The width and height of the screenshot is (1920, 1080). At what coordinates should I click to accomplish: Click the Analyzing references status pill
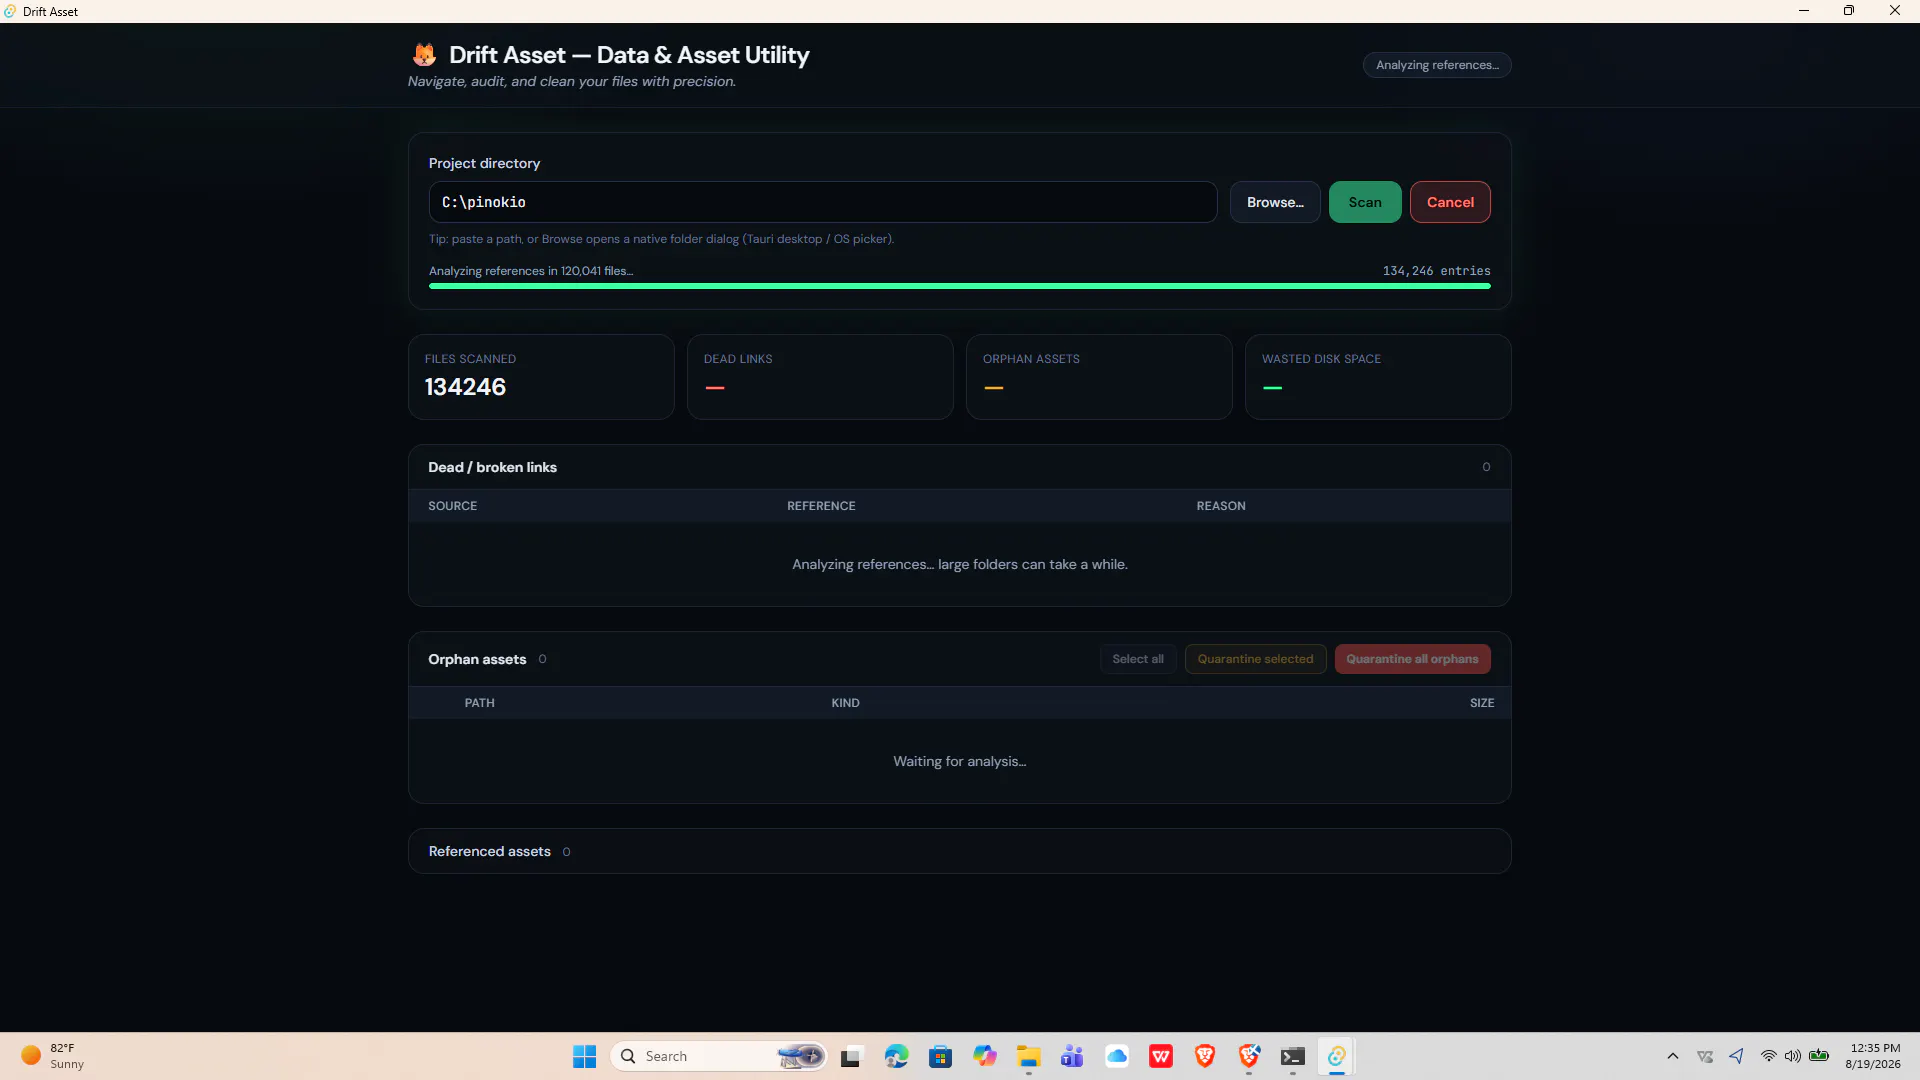1437,65
